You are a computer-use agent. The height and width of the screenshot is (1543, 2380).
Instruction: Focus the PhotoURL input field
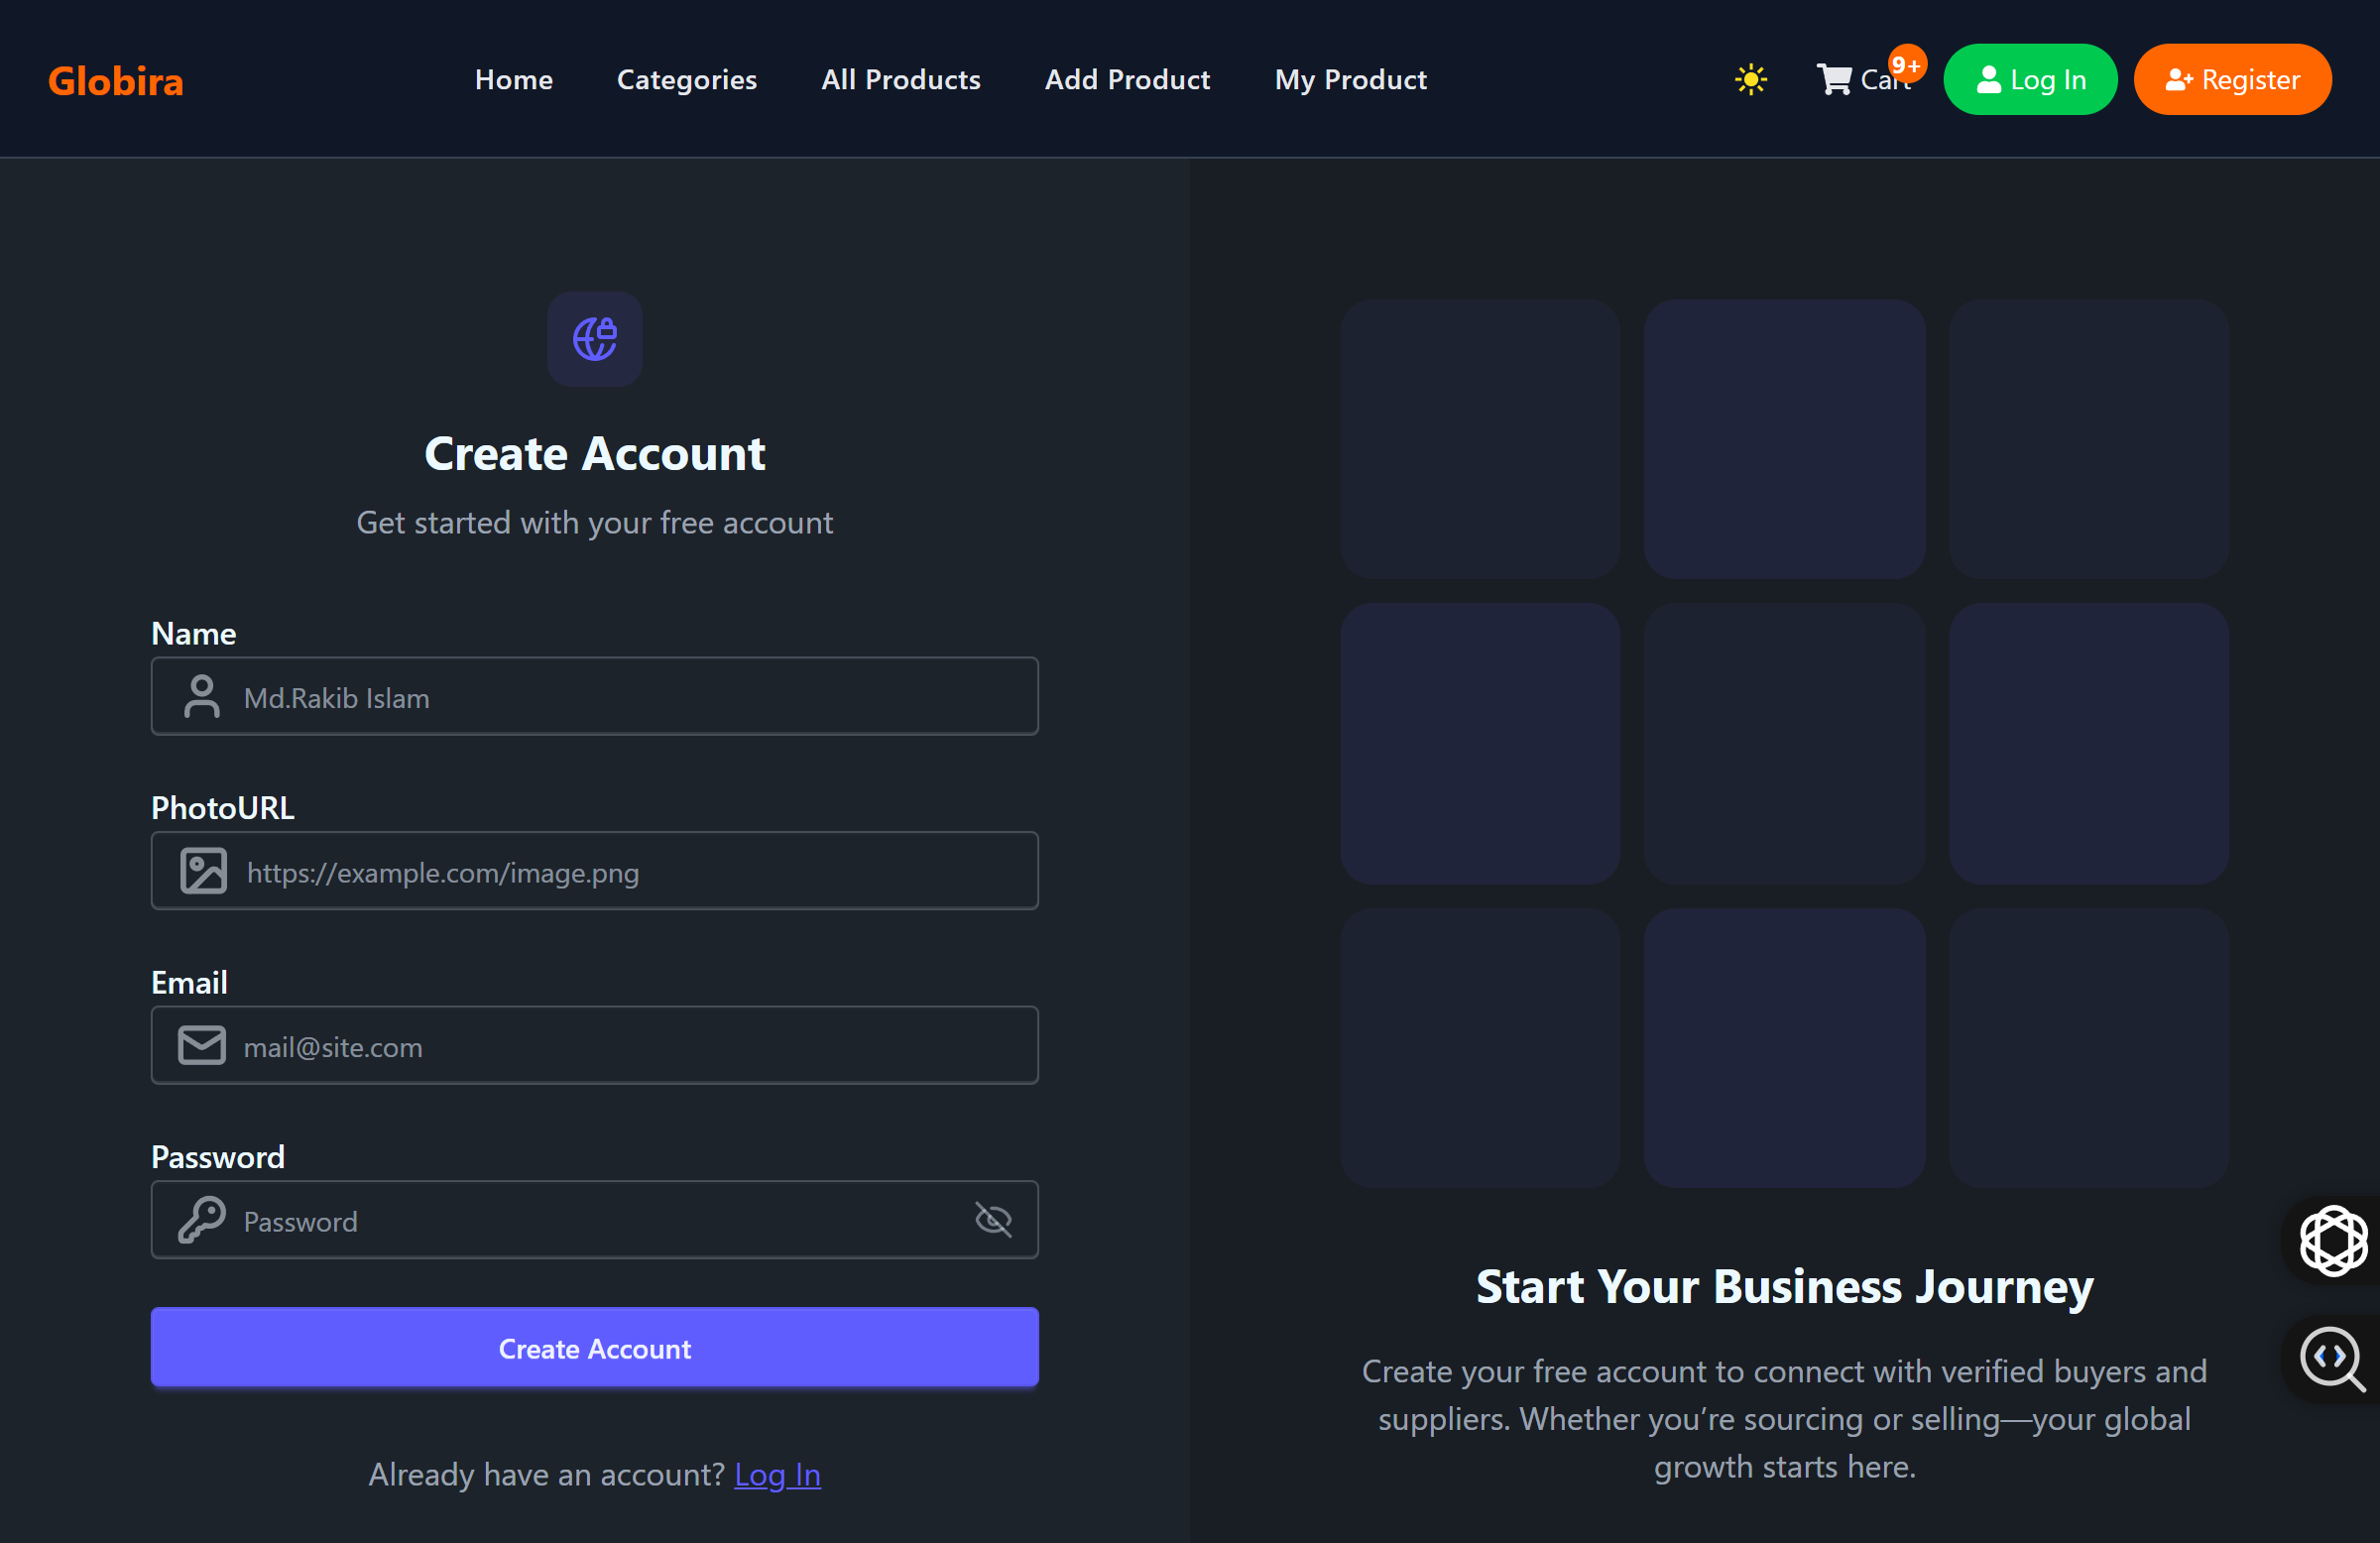coord(594,871)
